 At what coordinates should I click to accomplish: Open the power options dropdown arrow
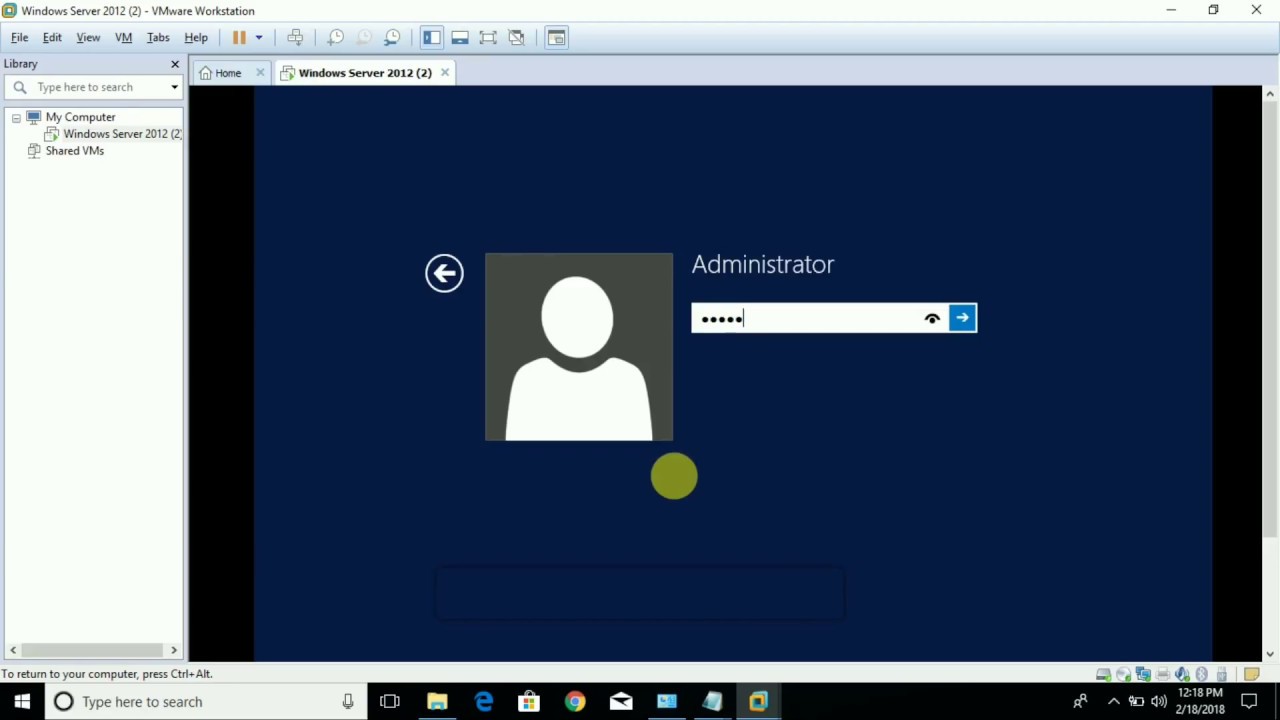(x=258, y=37)
